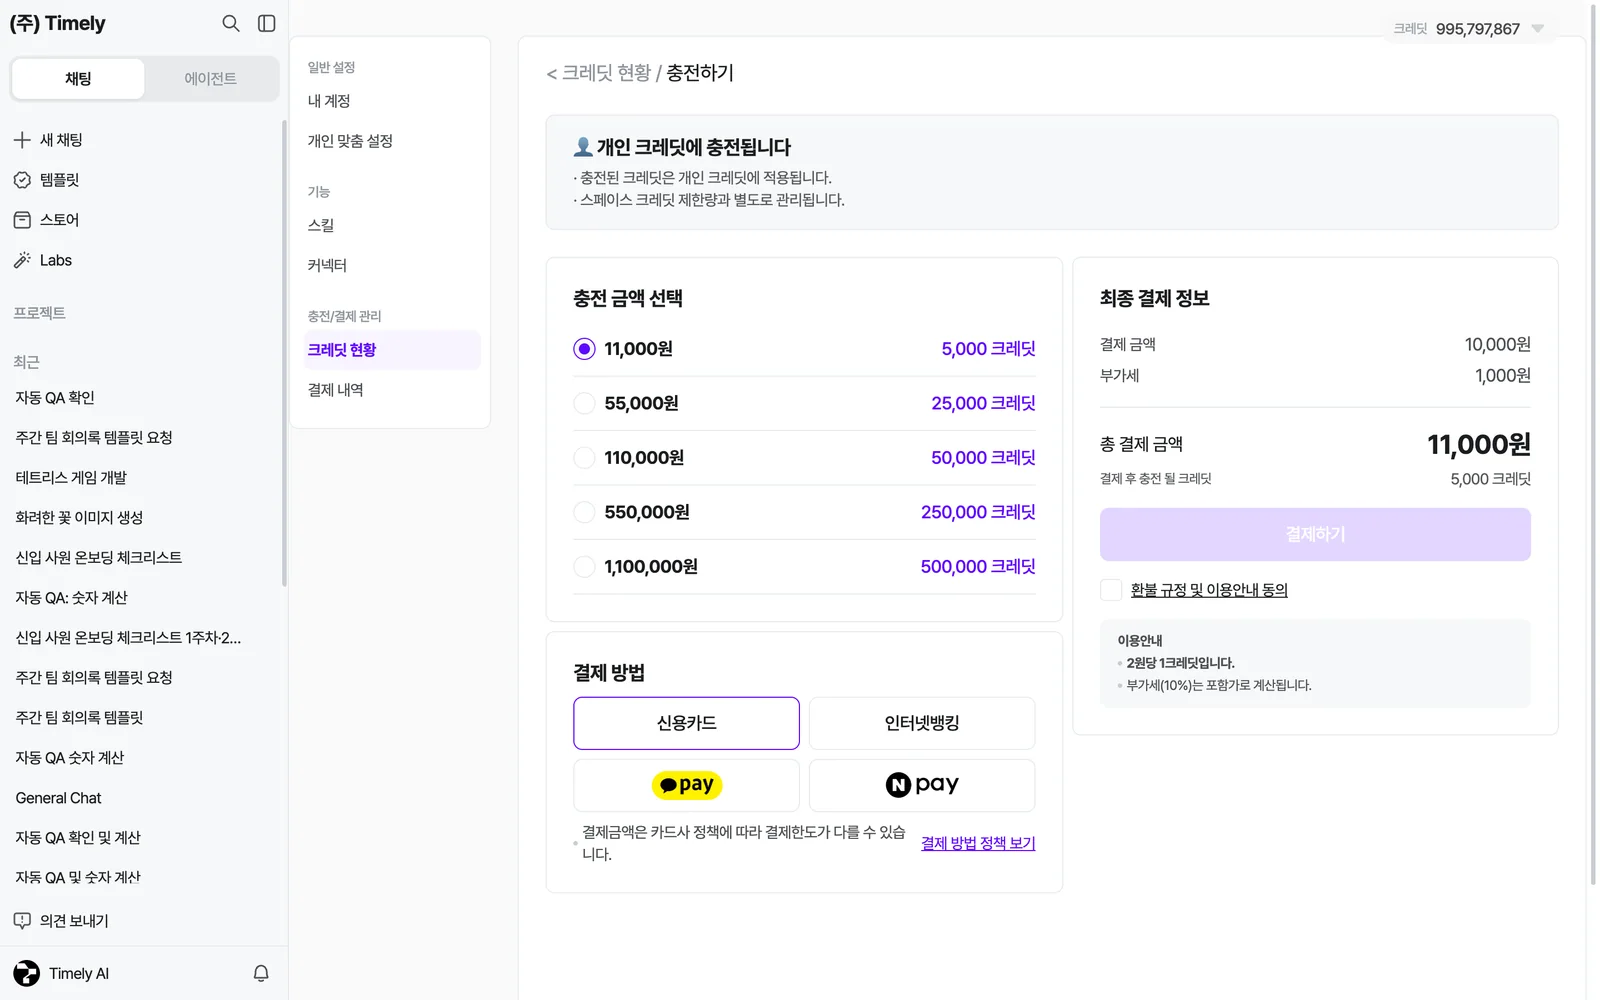Viewport: 1600px width, 1000px height.
Task: Click the main page vertical scrollbar
Action: pyautogui.click(x=1593, y=445)
